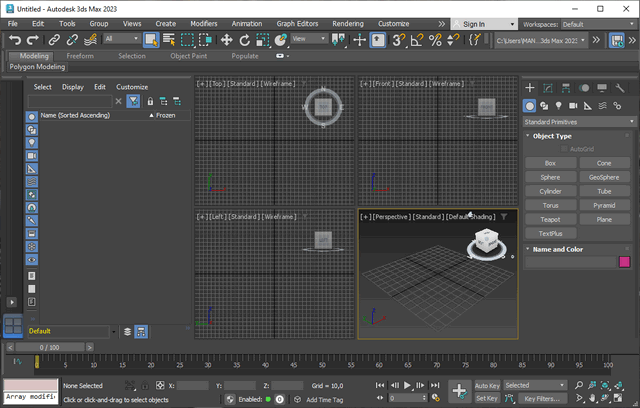Open the Modify panel tab icon
This screenshot has height=408, width=640.
coord(549,88)
